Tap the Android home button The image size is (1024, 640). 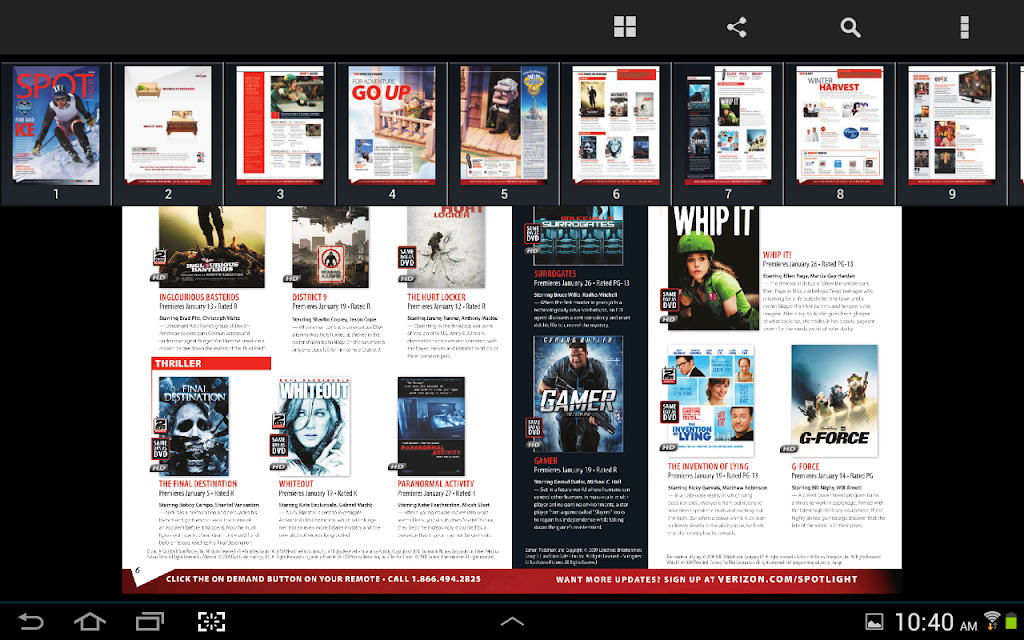point(90,621)
